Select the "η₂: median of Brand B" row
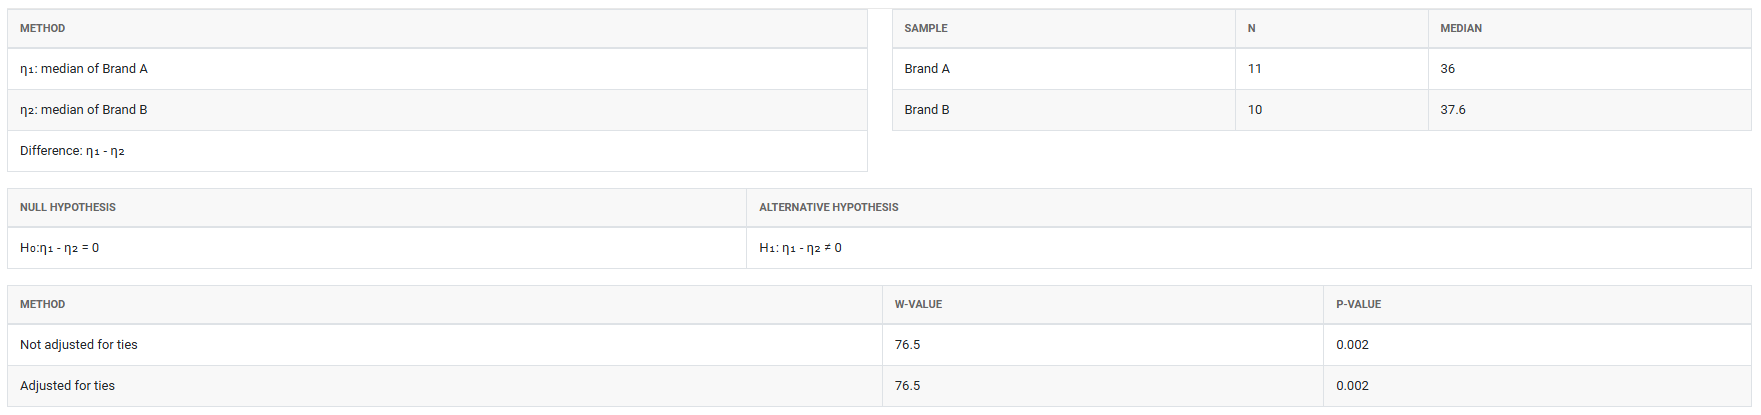This screenshot has height=415, width=1761. pos(84,110)
